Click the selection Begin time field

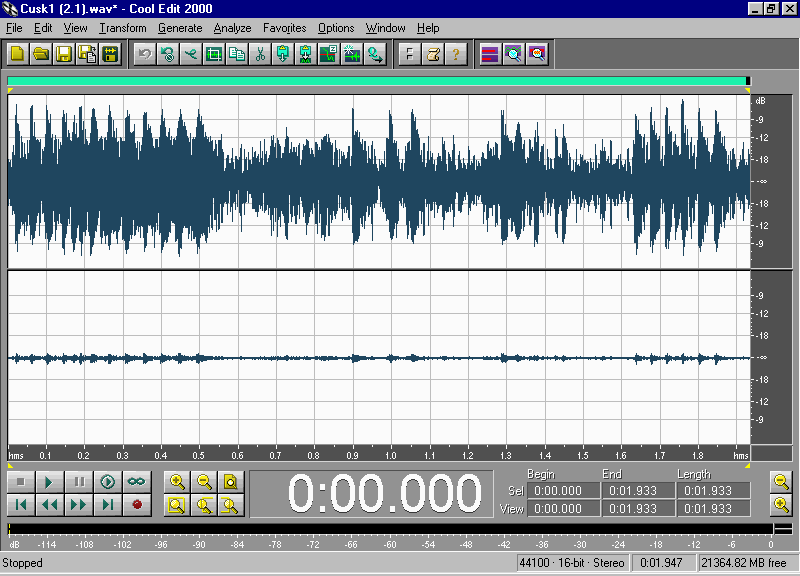tap(563, 491)
